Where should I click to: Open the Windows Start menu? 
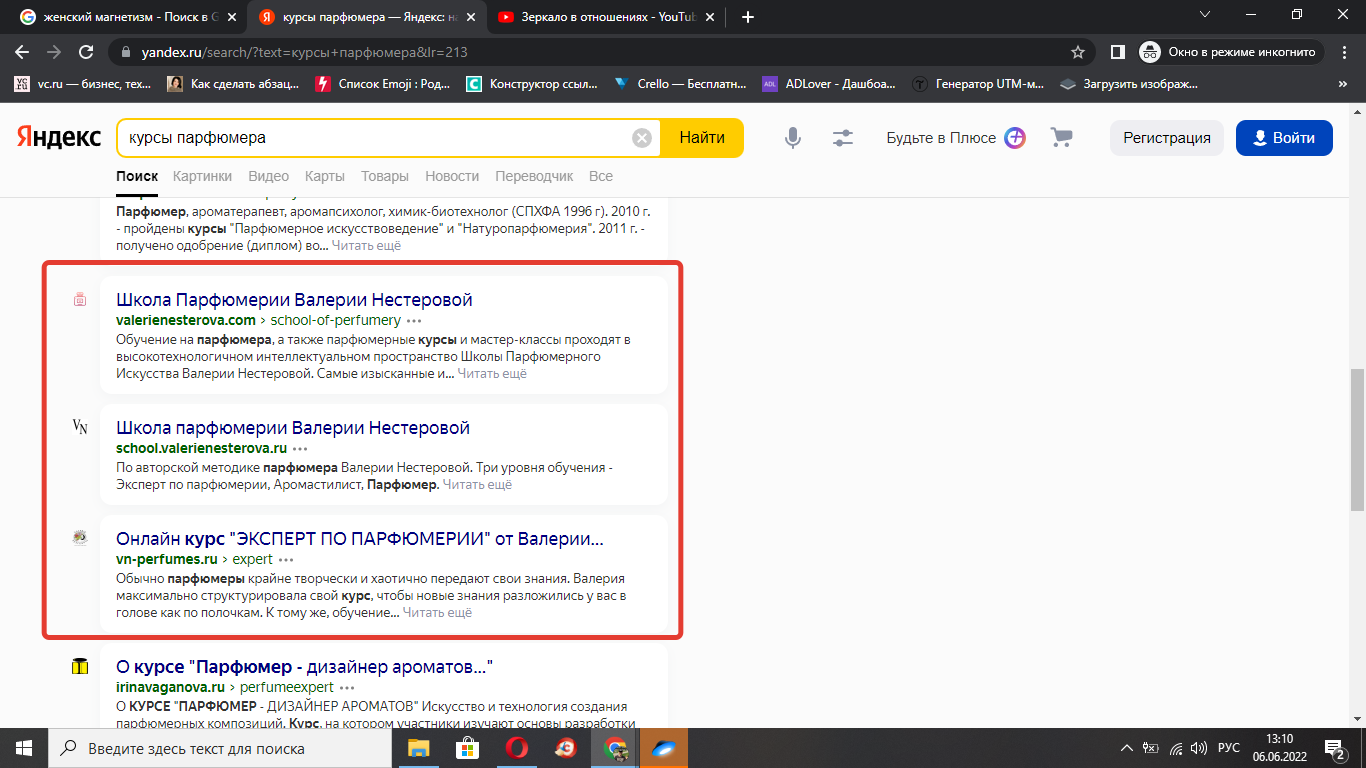(23, 748)
